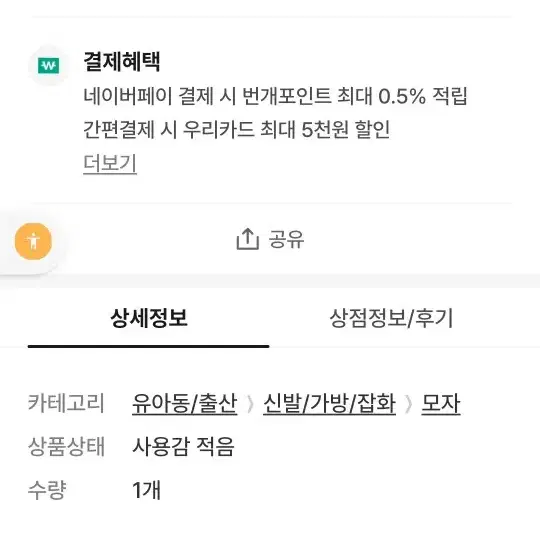Open the 신발/가방/잡화 category link
This screenshot has width=540, height=540.
329,403
